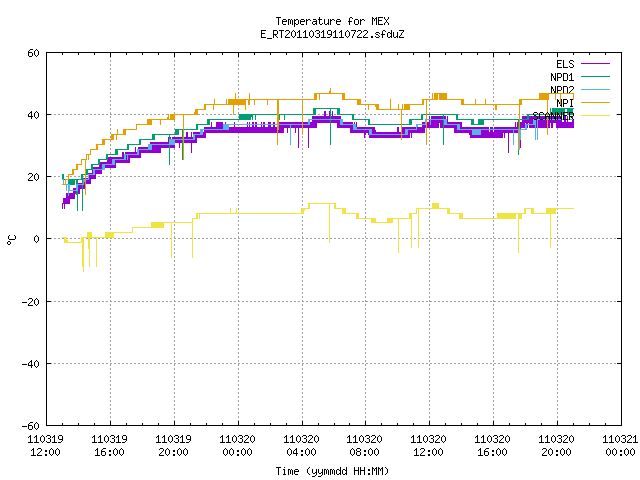Click the chart title 'Temperature for MEX'
The width and height of the screenshot is (640, 480).
click(x=332, y=21)
